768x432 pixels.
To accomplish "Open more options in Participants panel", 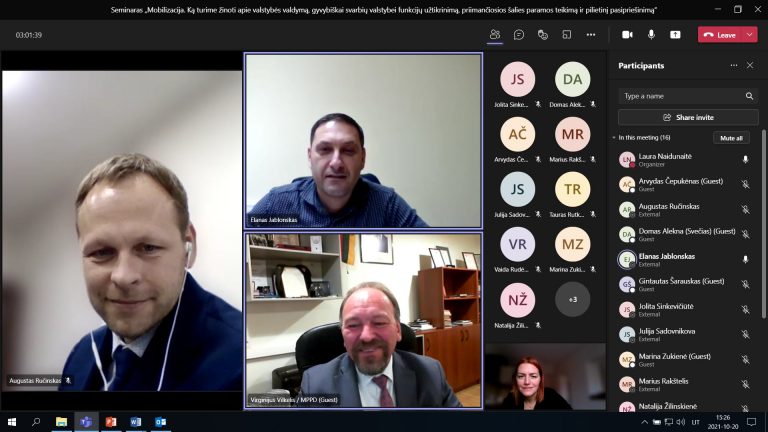I will (734, 65).
